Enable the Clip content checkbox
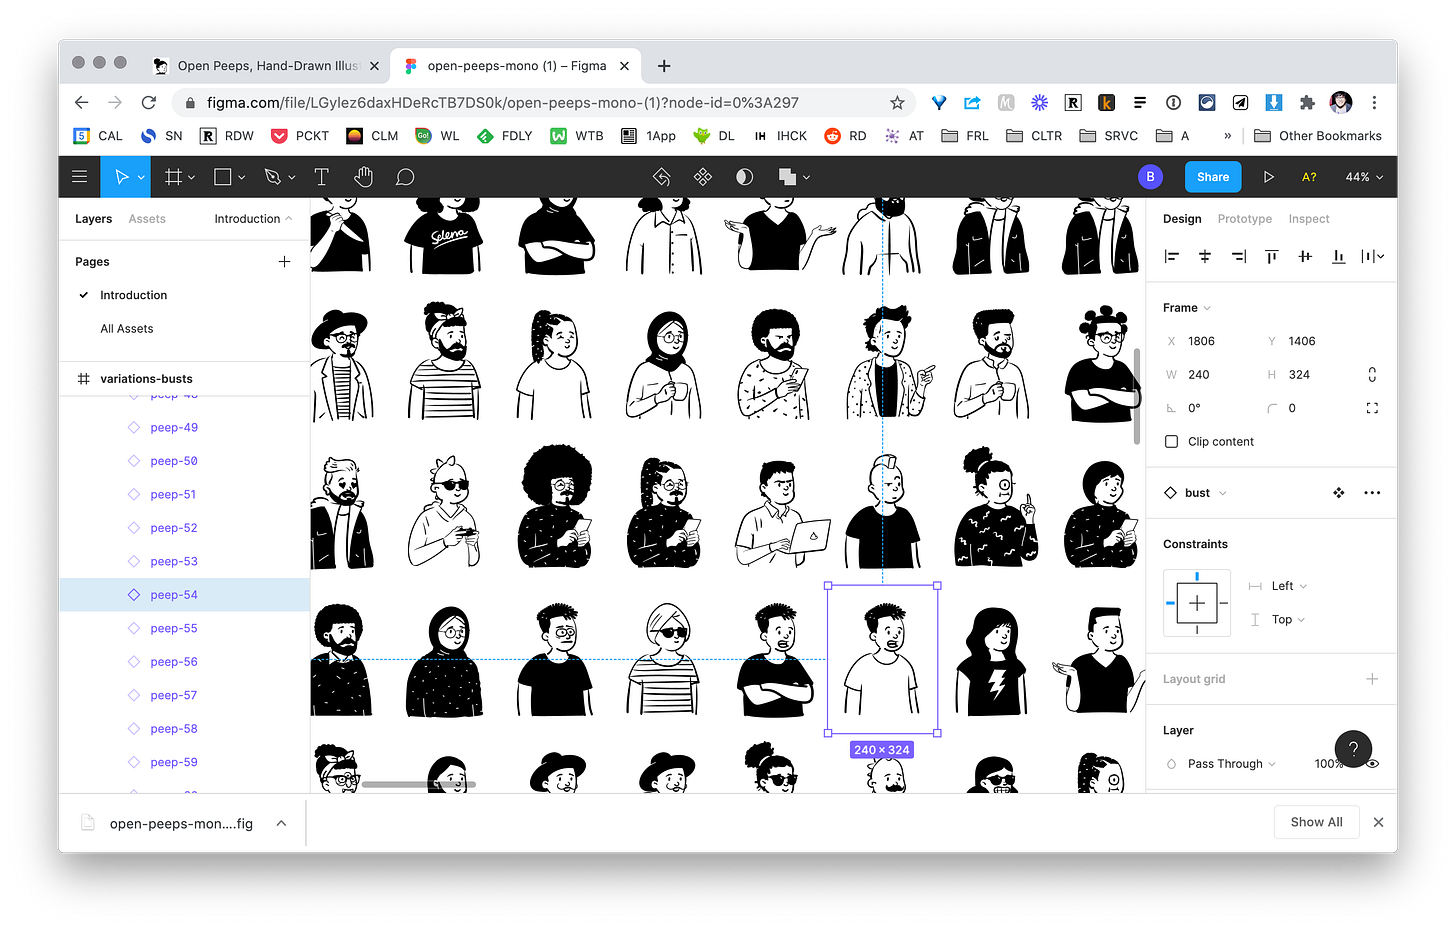Image resolution: width=1456 pixels, height=930 pixels. [x=1172, y=442]
